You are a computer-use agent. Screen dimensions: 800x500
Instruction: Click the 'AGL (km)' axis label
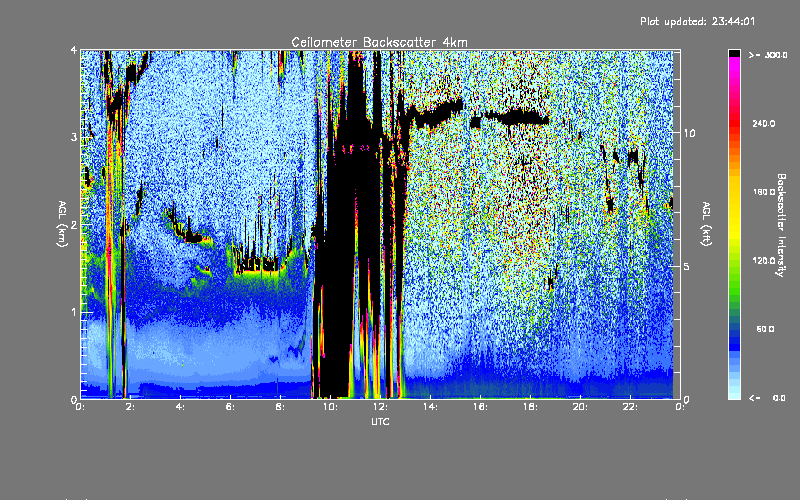(x=62, y=224)
